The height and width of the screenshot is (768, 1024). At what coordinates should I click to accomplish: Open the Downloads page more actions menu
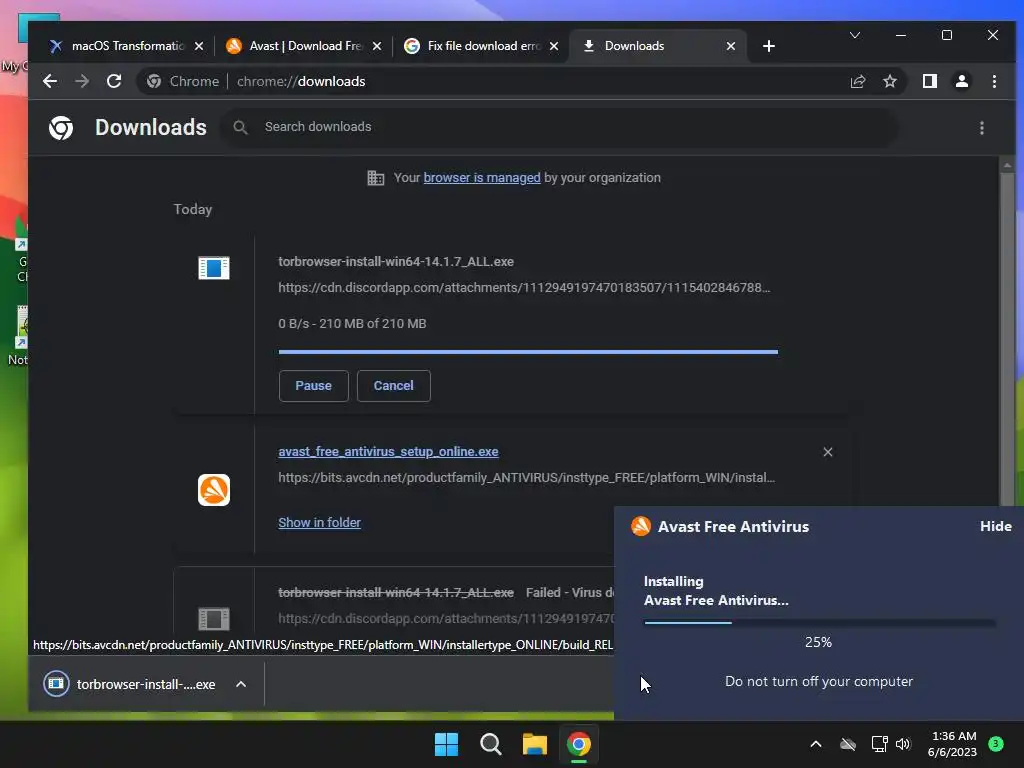point(982,128)
